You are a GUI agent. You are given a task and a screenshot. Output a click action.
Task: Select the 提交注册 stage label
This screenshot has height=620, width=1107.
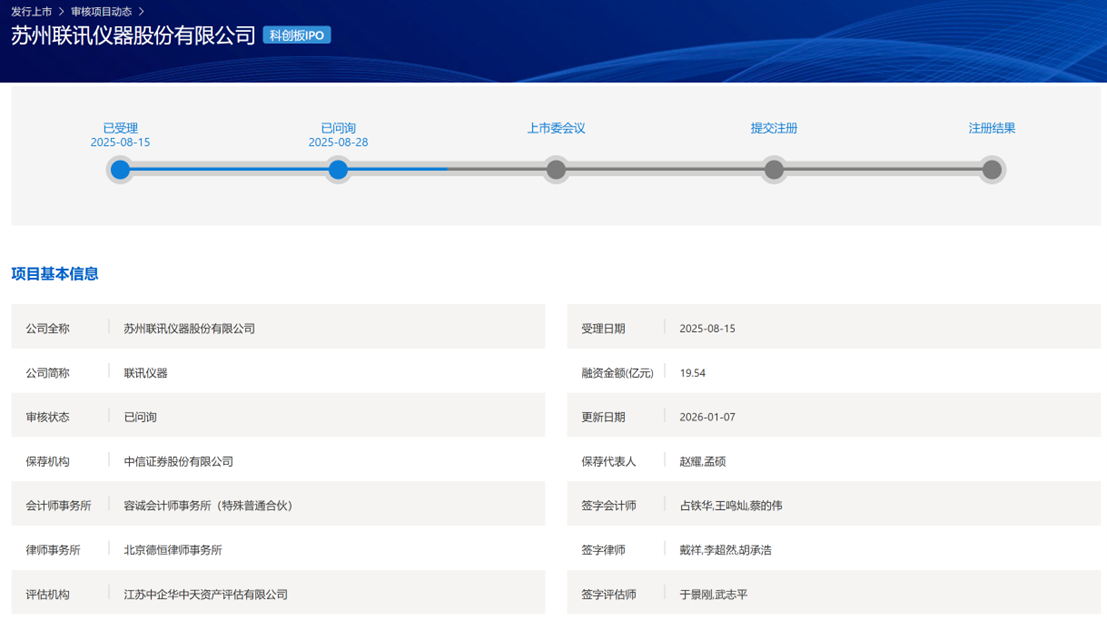(774, 128)
